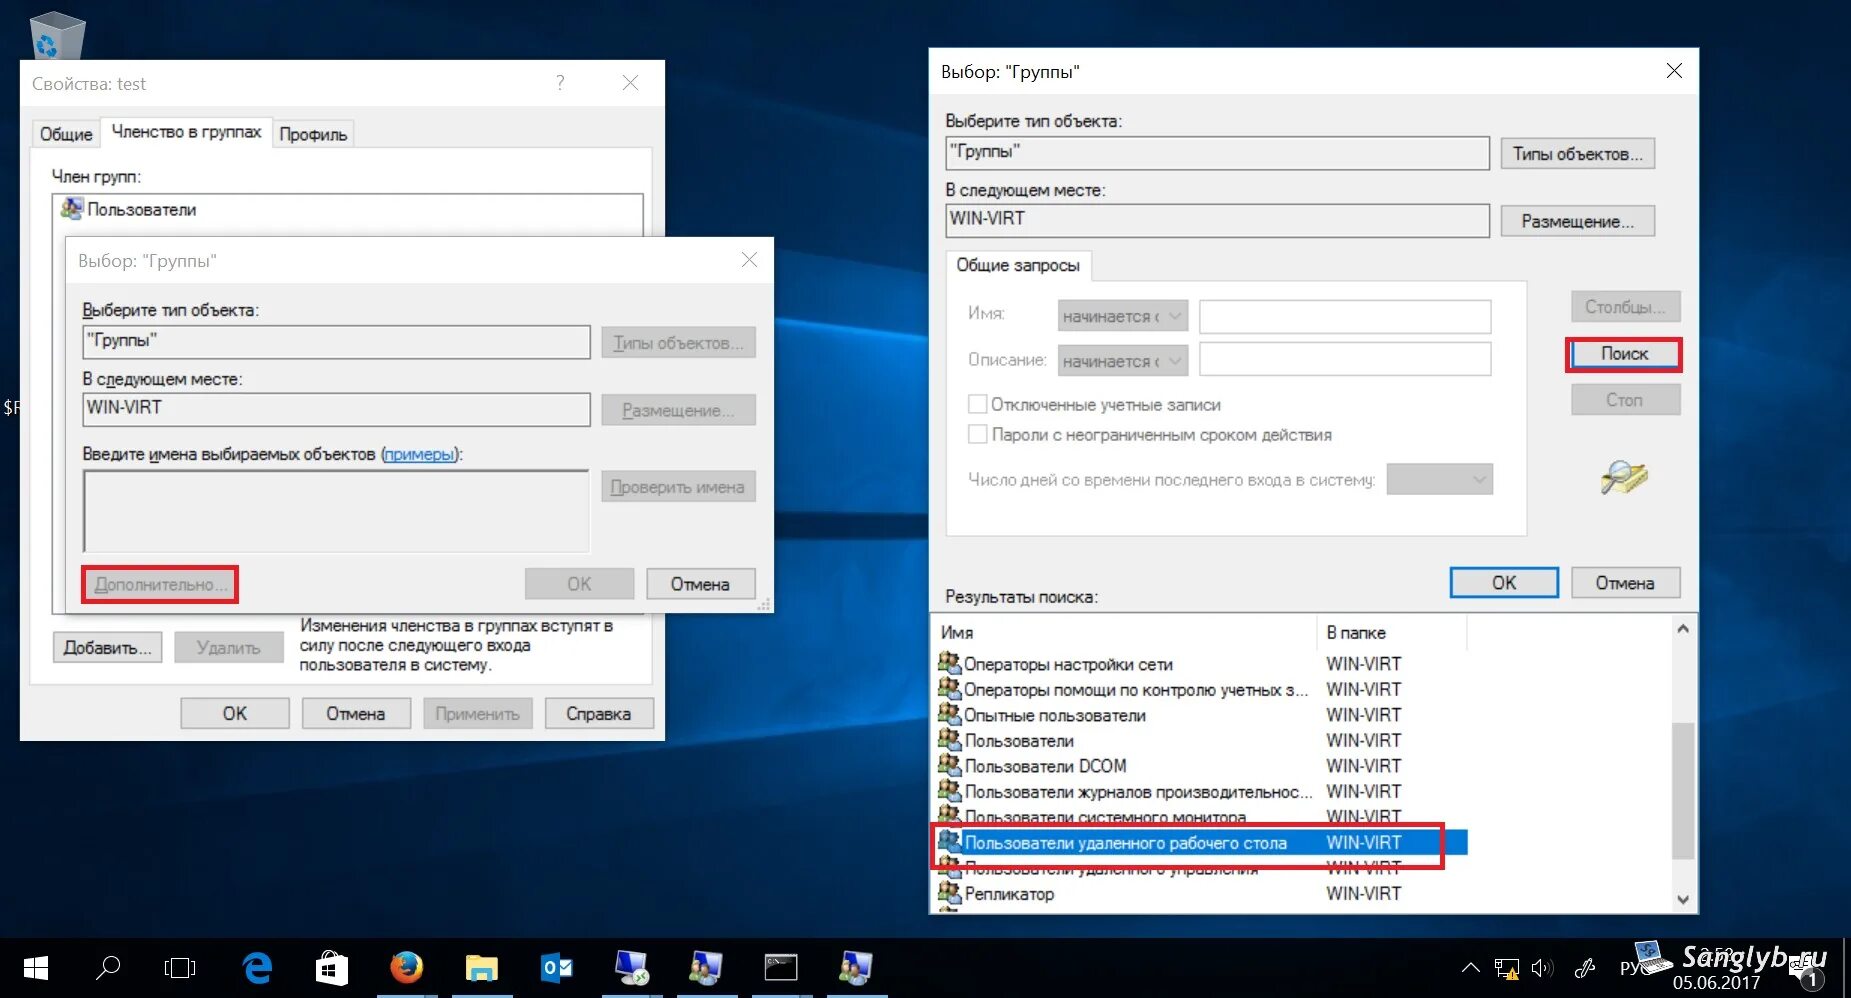Click the 'В папке' column header
Viewport: 1851px width, 998px height.
point(1392,633)
